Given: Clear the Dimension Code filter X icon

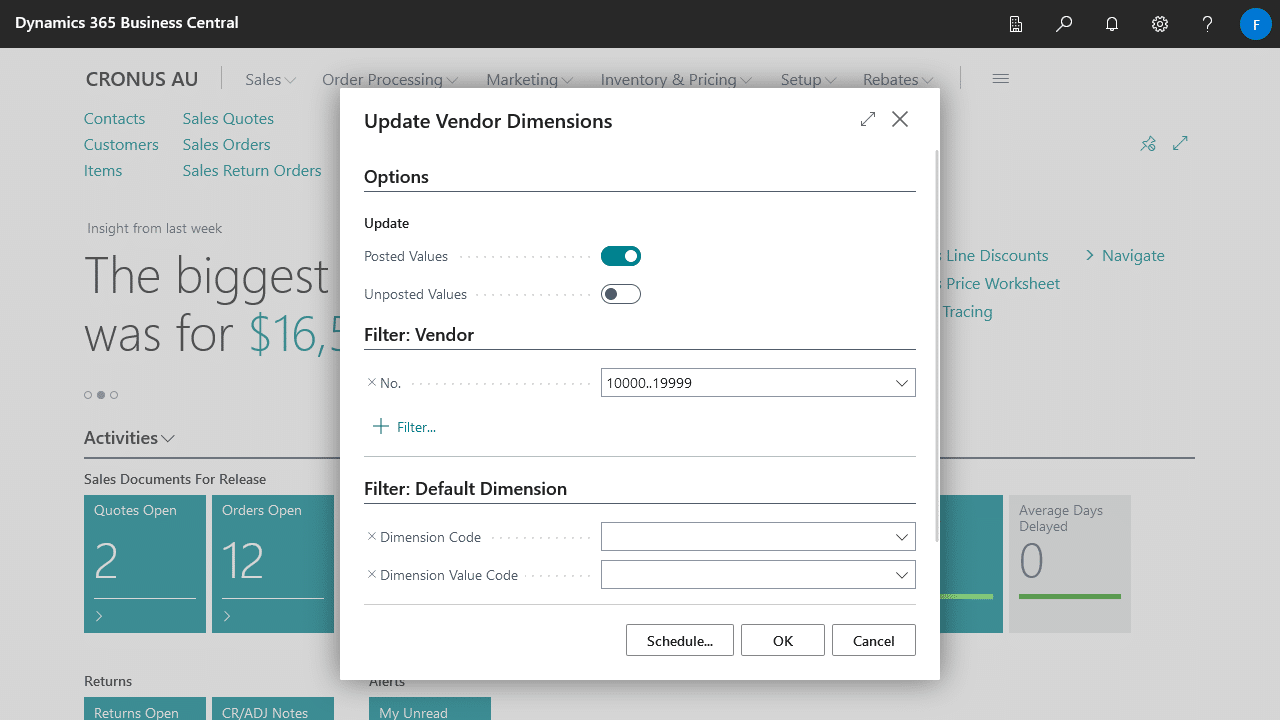Looking at the screenshot, I should (371, 536).
